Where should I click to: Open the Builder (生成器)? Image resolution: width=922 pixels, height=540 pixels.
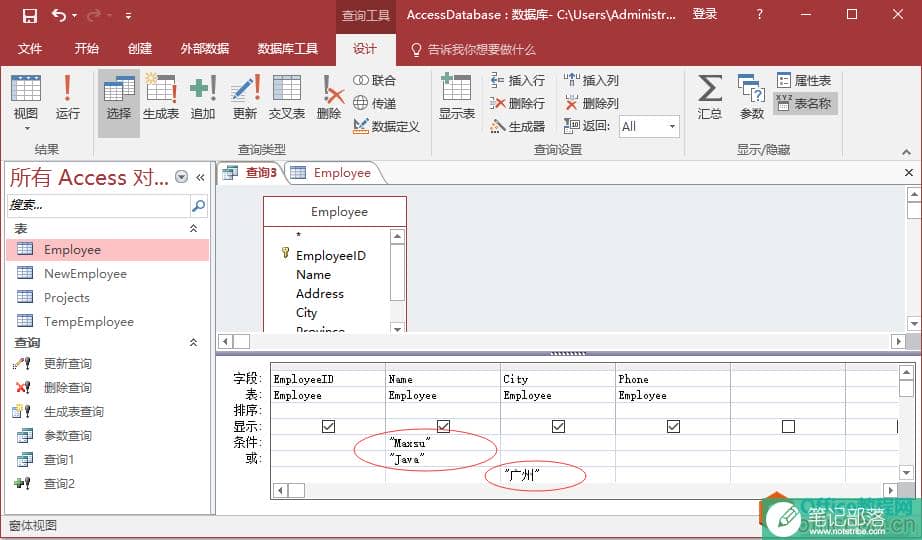coord(517,126)
